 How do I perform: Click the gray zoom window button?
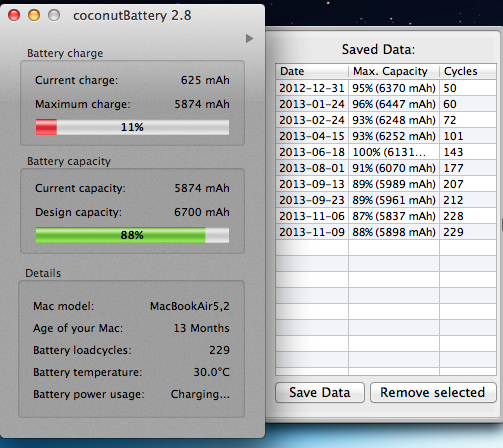point(54,15)
